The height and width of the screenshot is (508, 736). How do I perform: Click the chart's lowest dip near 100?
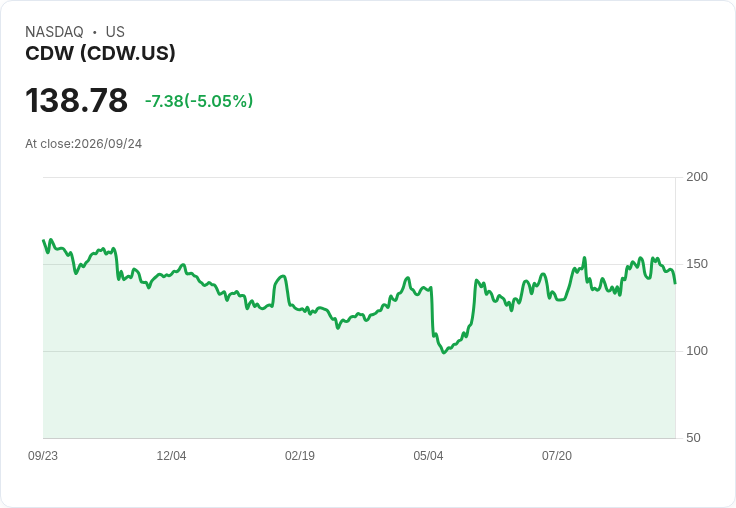[x=444, y=352]
